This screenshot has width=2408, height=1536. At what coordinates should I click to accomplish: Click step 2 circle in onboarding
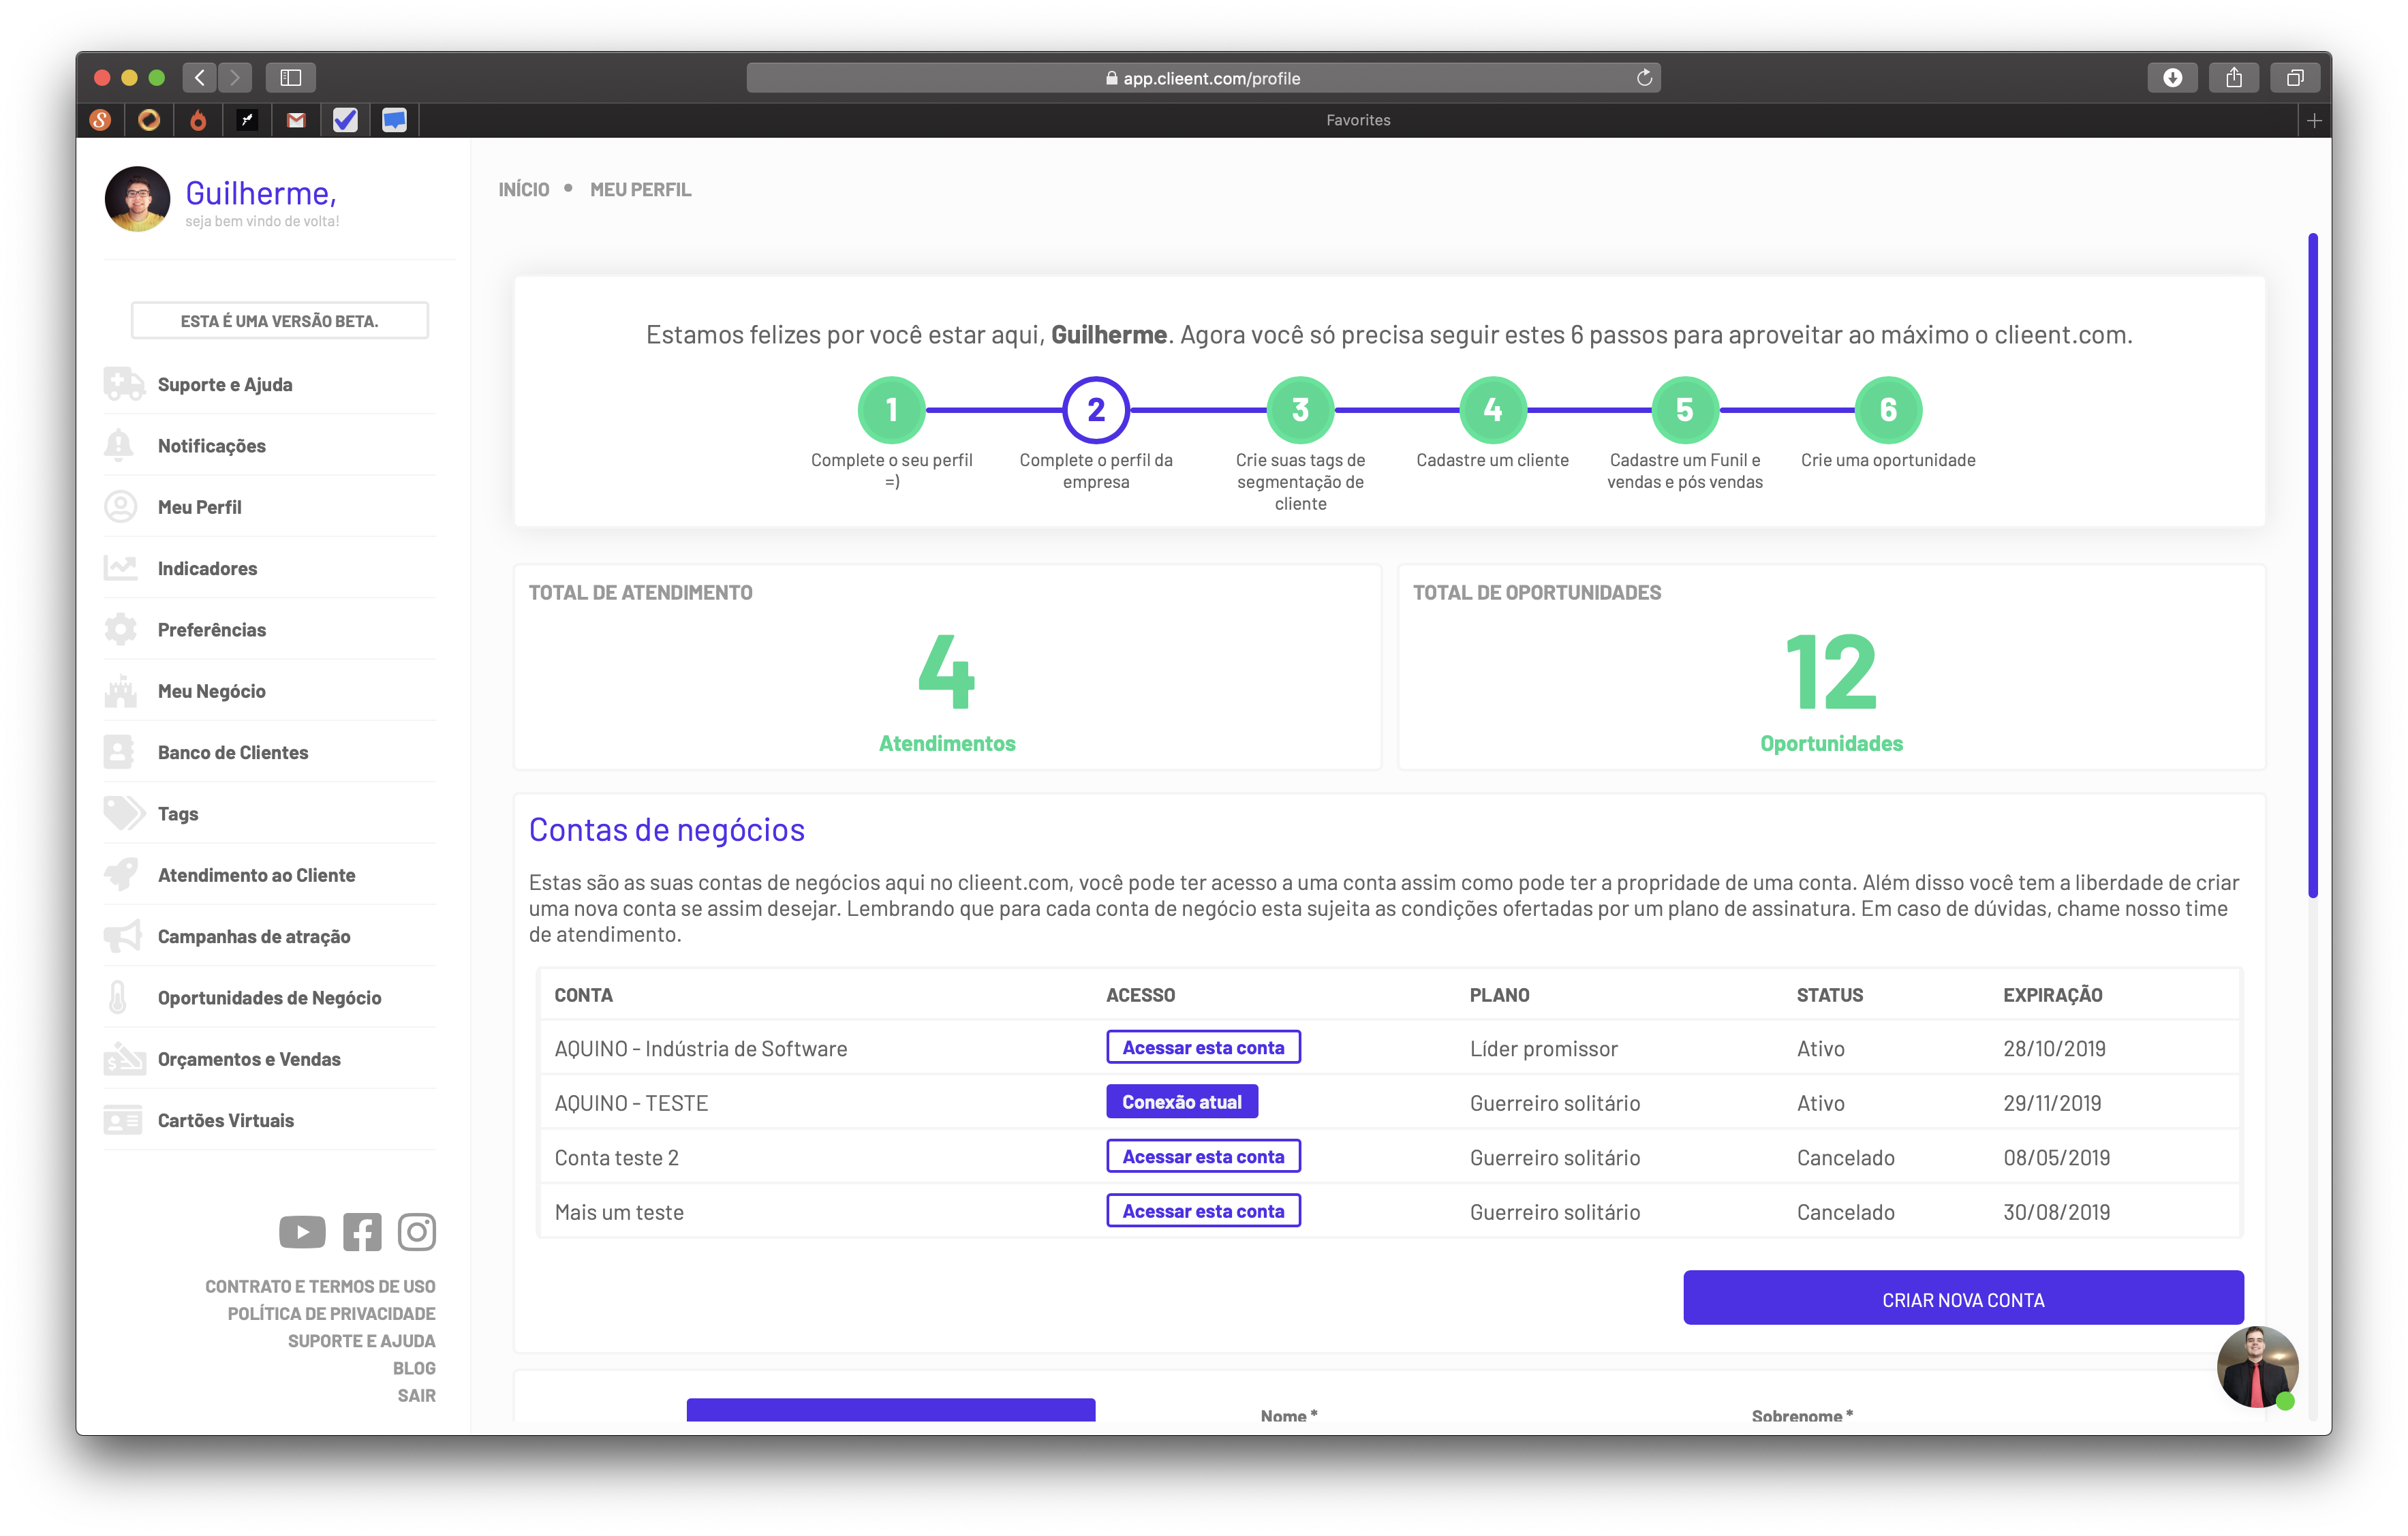(x=1096, y=410)
